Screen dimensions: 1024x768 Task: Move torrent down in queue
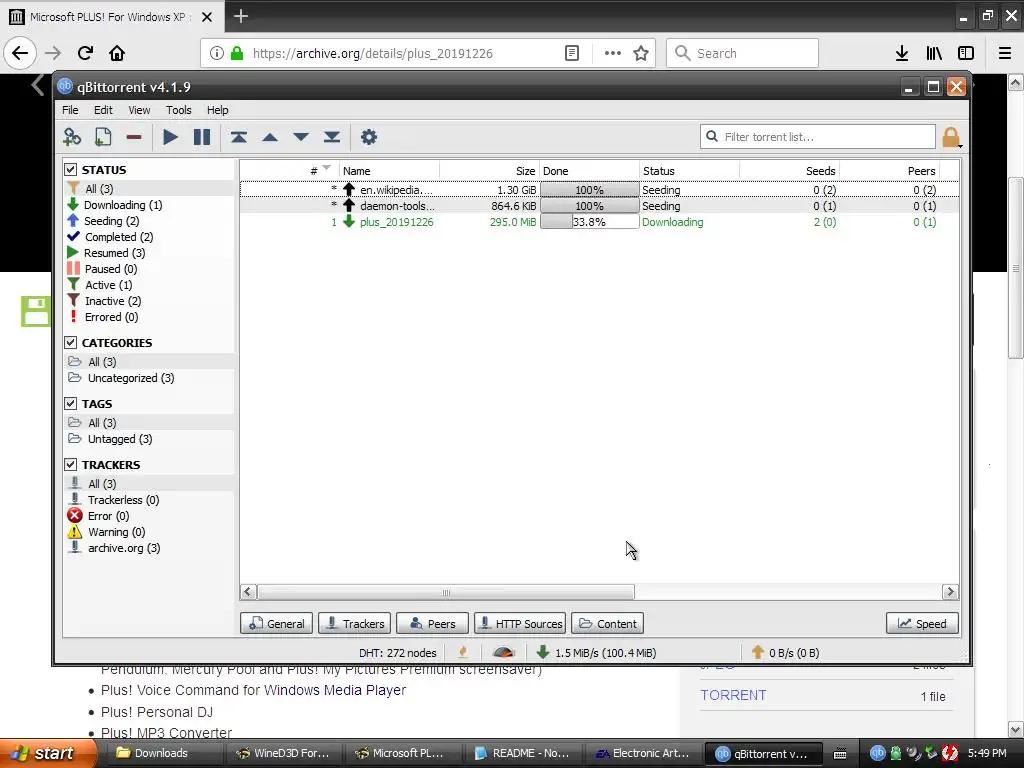click(300, 137)
